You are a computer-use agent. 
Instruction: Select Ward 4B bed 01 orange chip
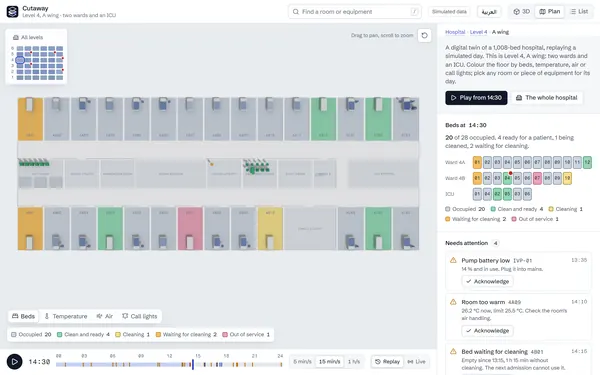tap(477, 178)
